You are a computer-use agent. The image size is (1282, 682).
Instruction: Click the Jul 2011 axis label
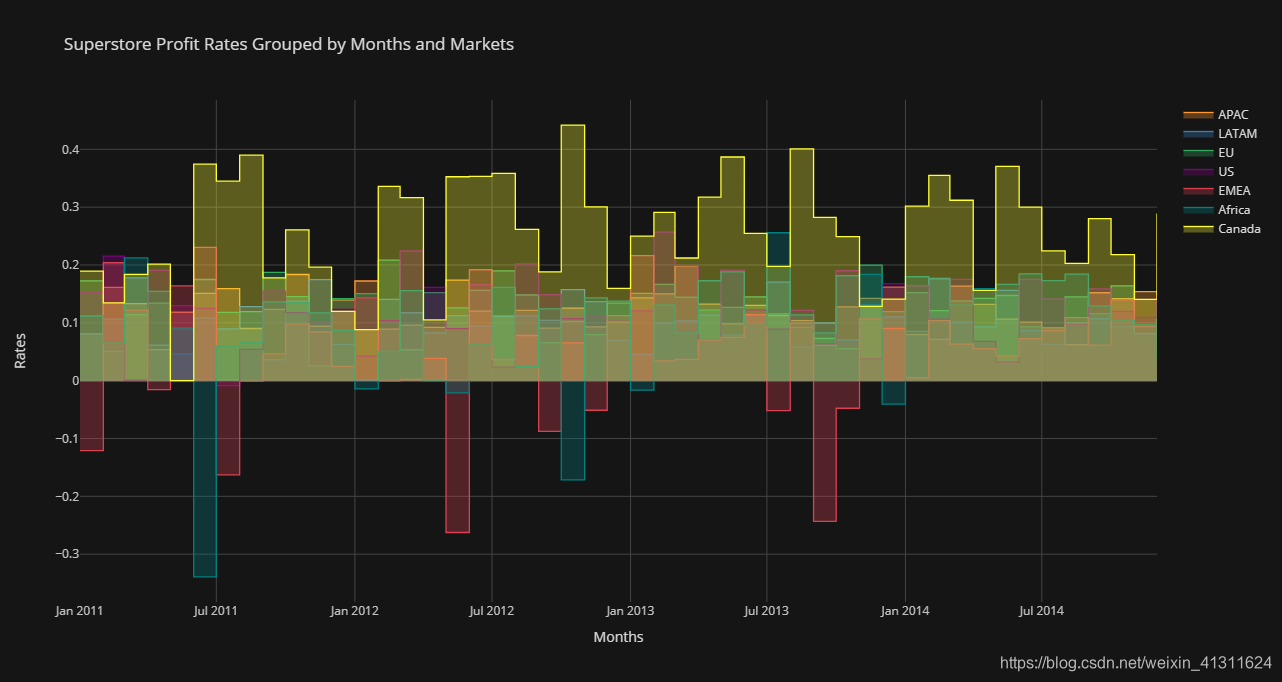click(x=216, y=609)
